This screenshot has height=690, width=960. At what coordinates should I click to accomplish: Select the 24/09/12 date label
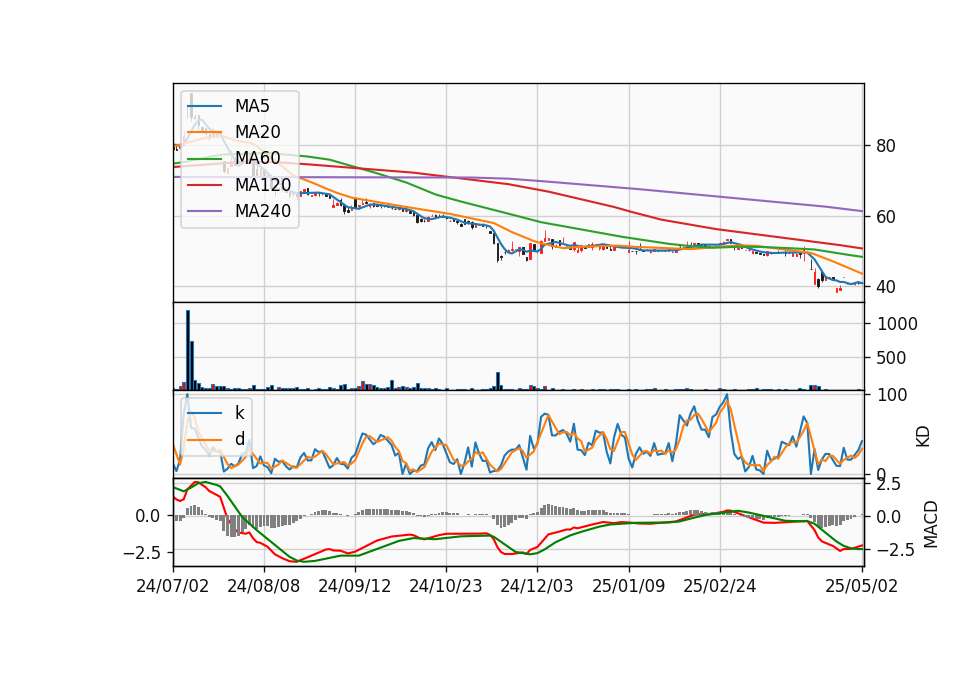[x=354, y=586]
